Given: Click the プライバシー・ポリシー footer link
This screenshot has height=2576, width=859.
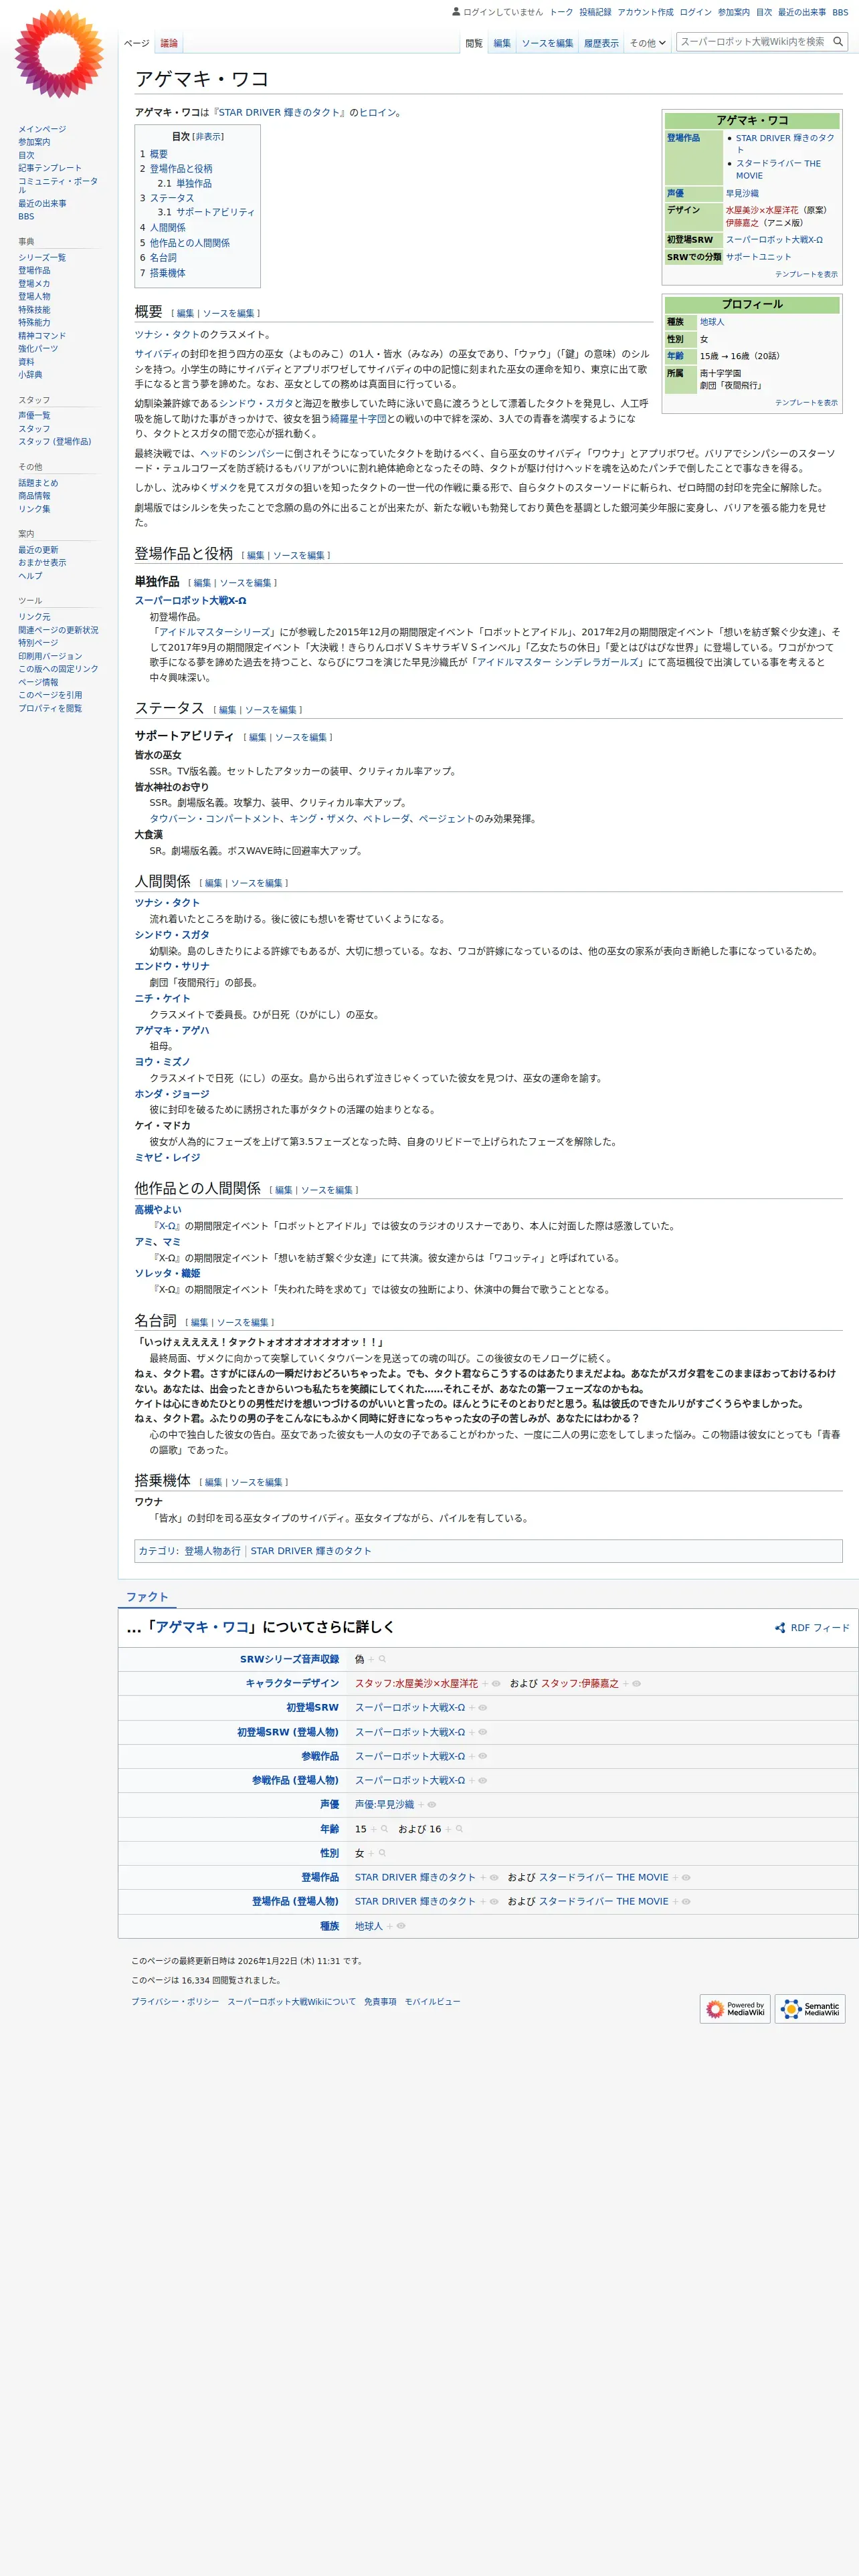Looking at the screenshot, I should click(x=175, y=2002).
